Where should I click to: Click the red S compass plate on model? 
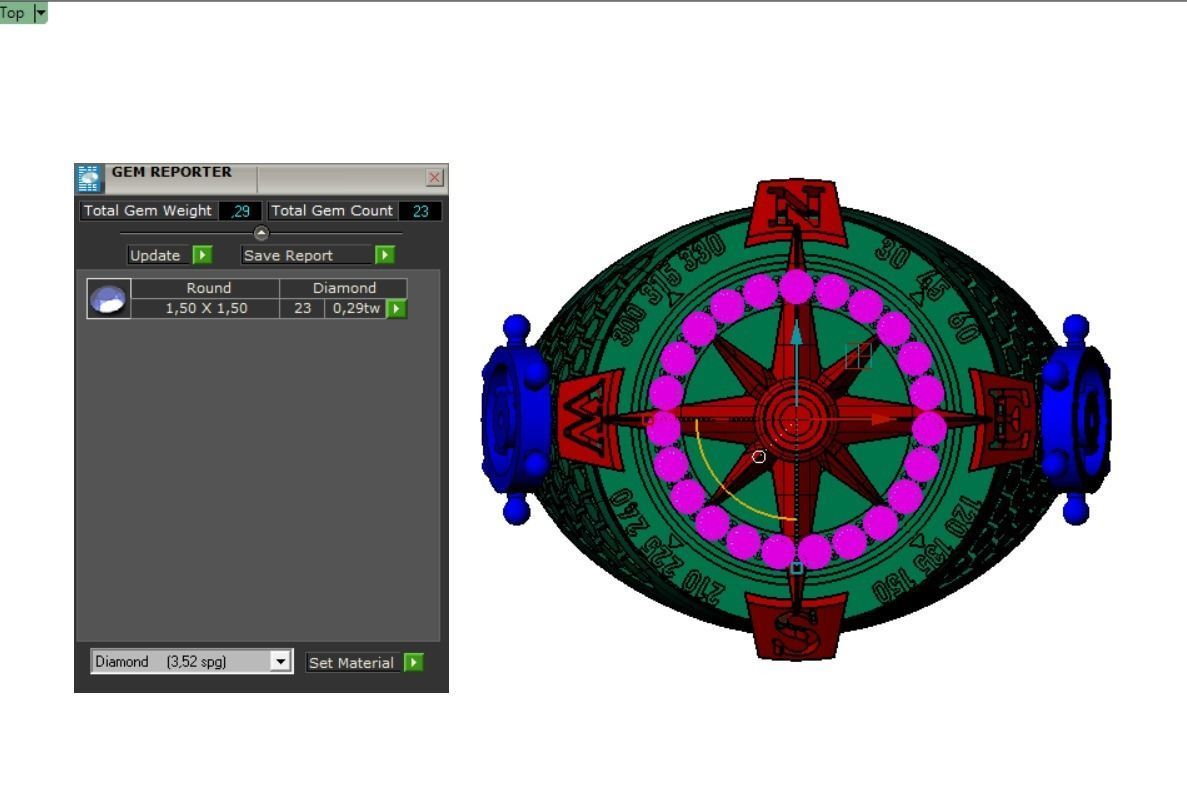tap(795, 626)
